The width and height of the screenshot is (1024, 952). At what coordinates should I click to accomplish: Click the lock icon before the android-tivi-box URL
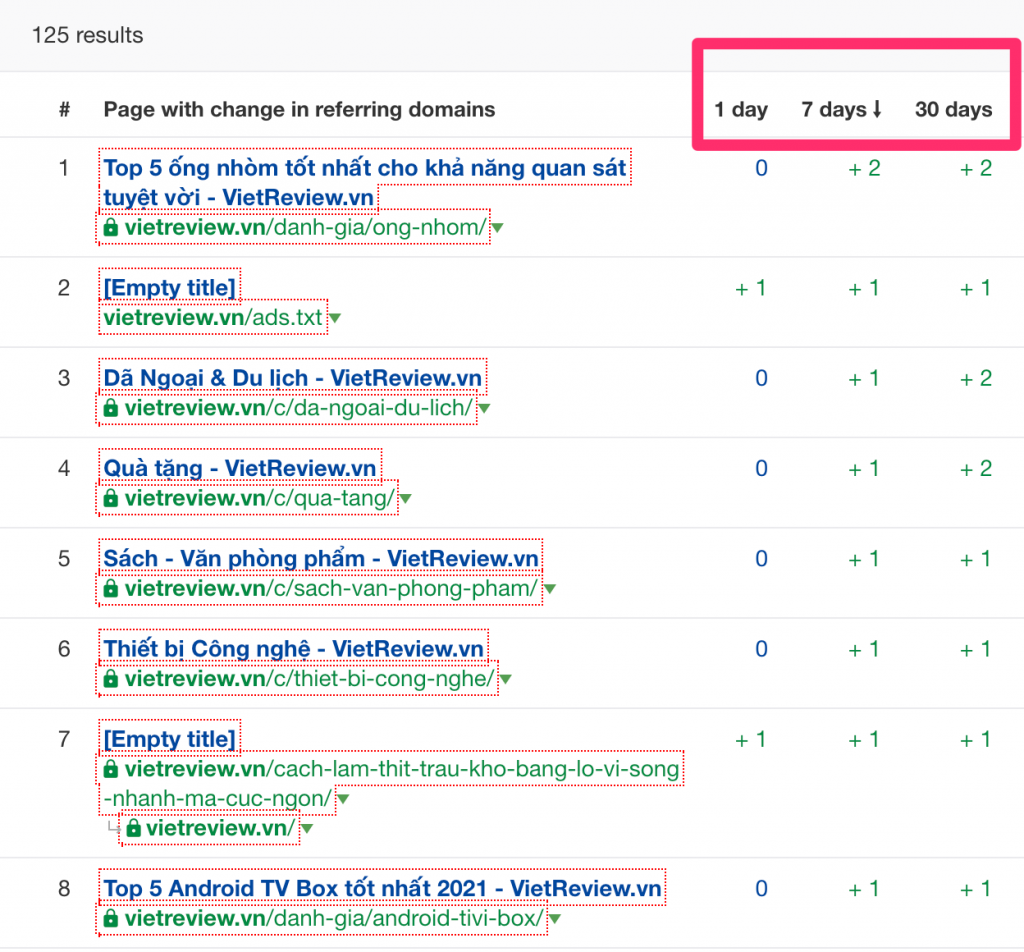(x=111, y=918)
